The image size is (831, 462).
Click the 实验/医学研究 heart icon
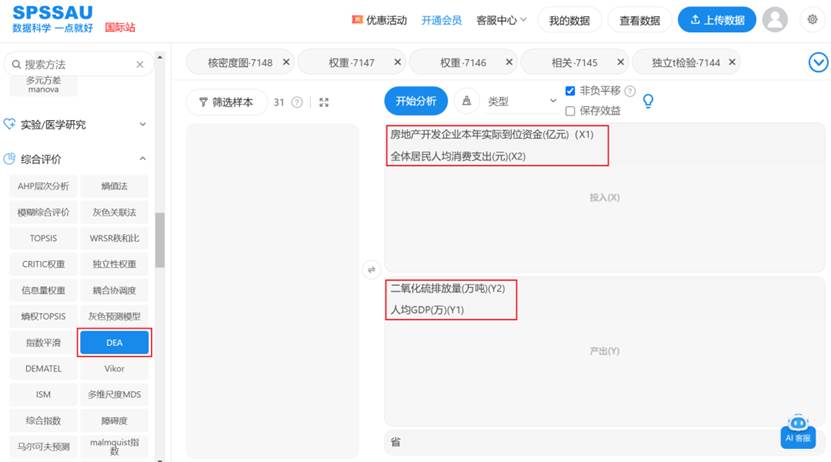click(x=10, y=124)
